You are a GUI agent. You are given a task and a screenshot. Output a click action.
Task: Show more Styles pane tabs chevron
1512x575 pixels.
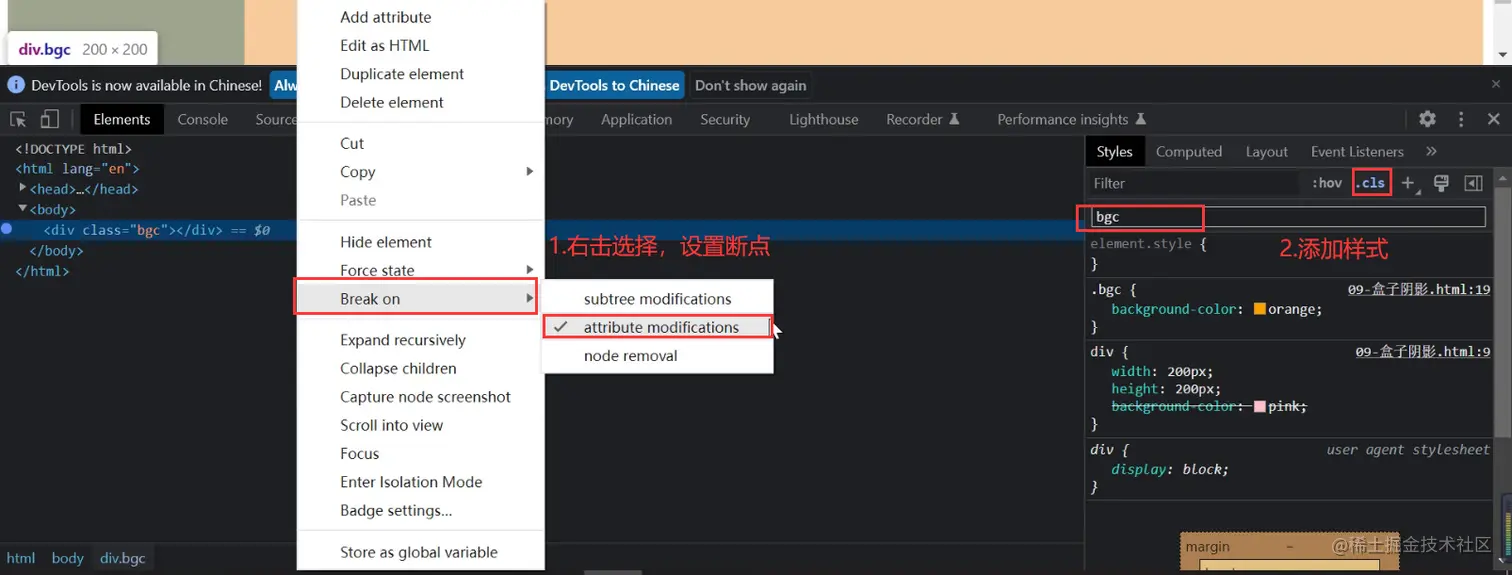(x=1431, y=151)
